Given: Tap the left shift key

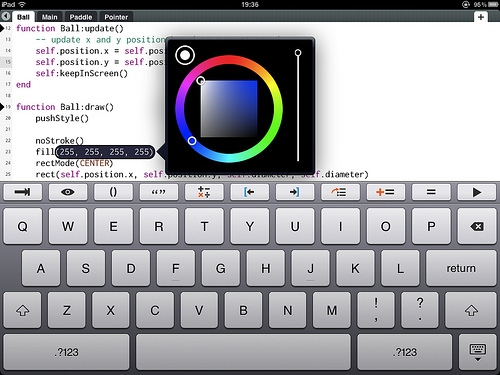Looking at the screenshot, I should coord(22,310).
